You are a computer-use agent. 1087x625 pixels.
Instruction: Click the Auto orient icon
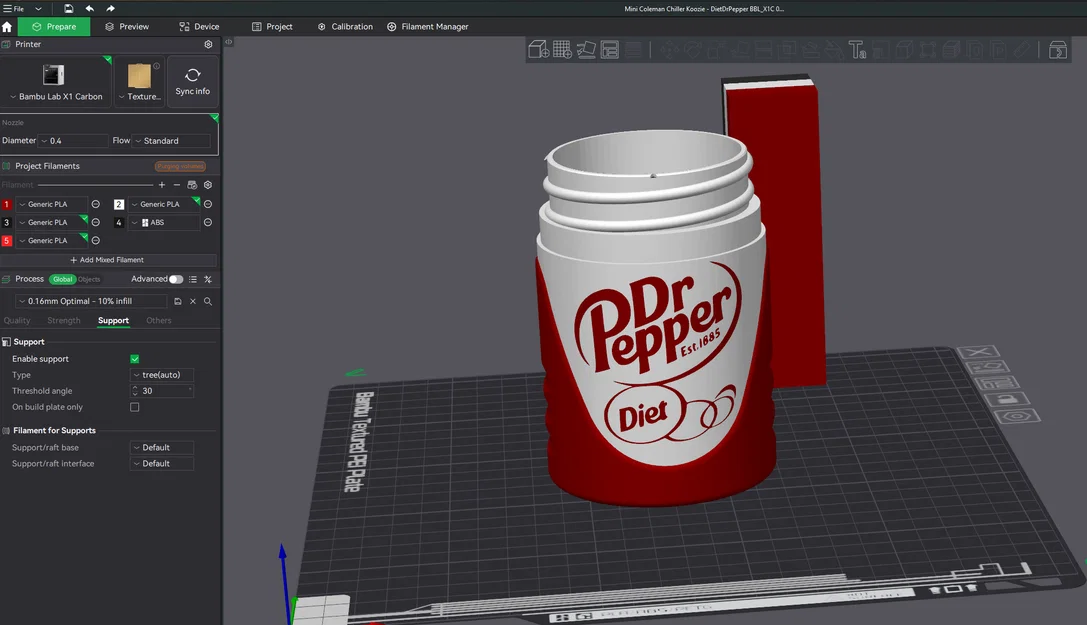586,50
